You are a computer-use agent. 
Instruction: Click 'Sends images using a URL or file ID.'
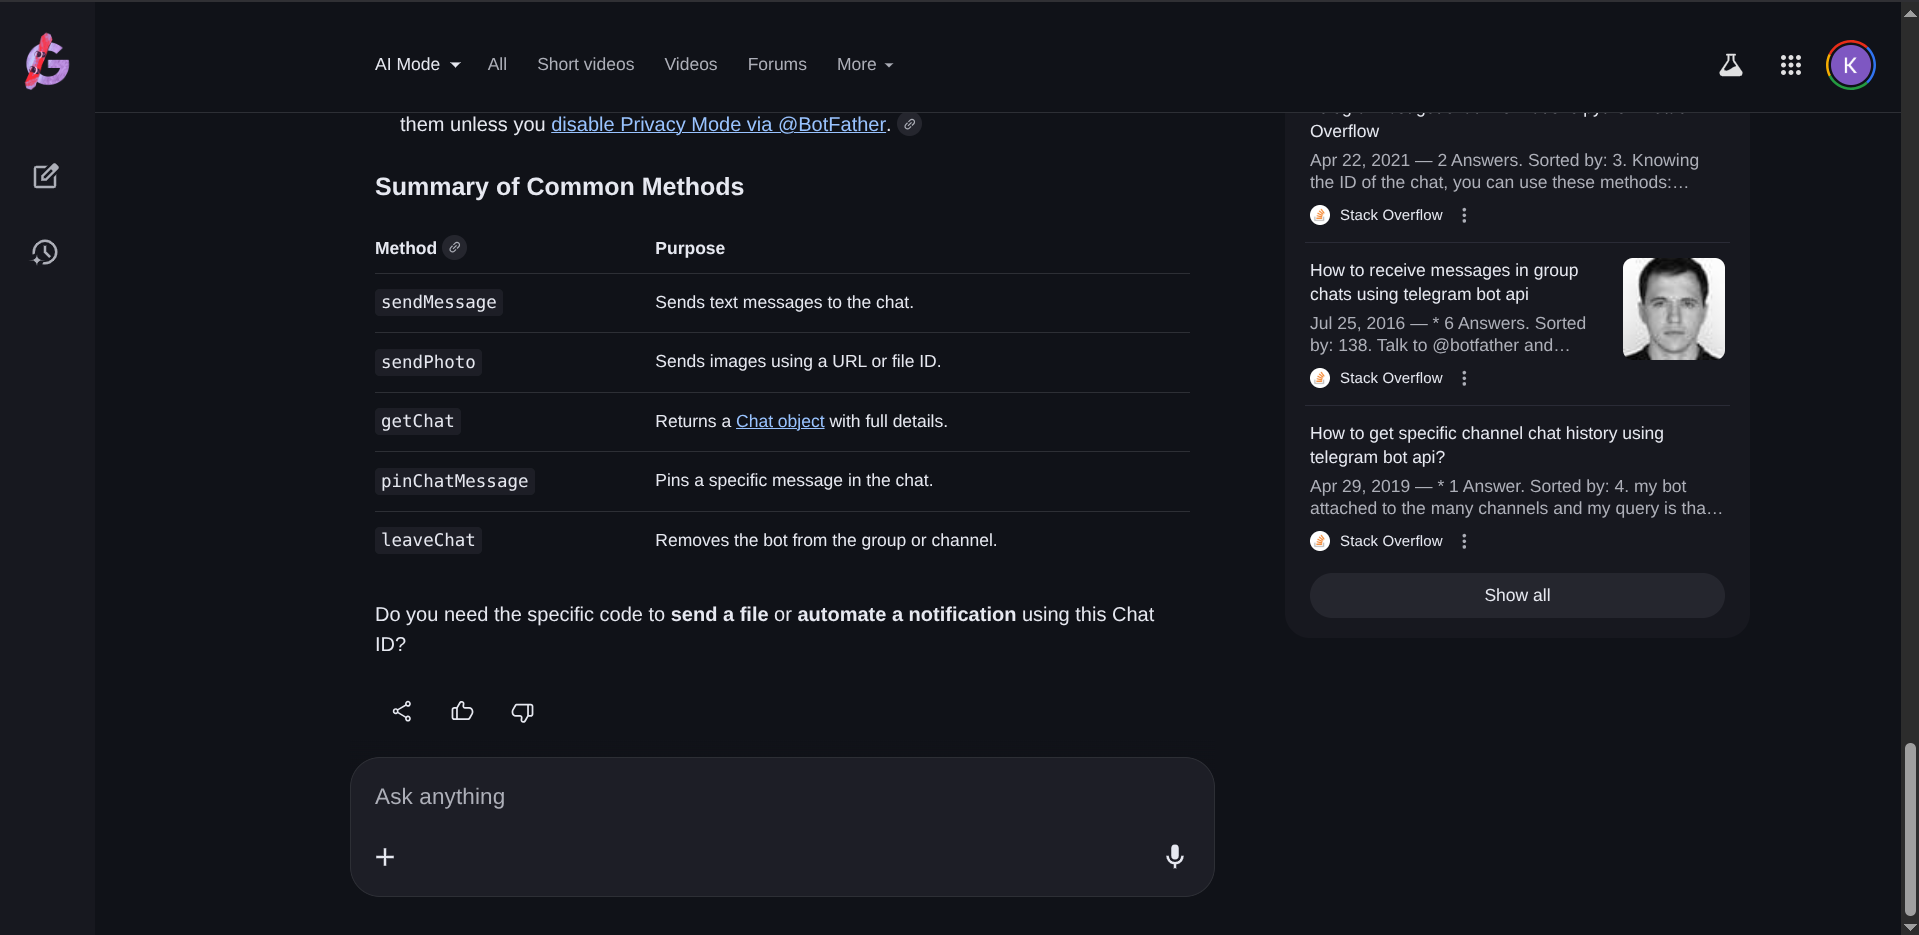point(798,361)
